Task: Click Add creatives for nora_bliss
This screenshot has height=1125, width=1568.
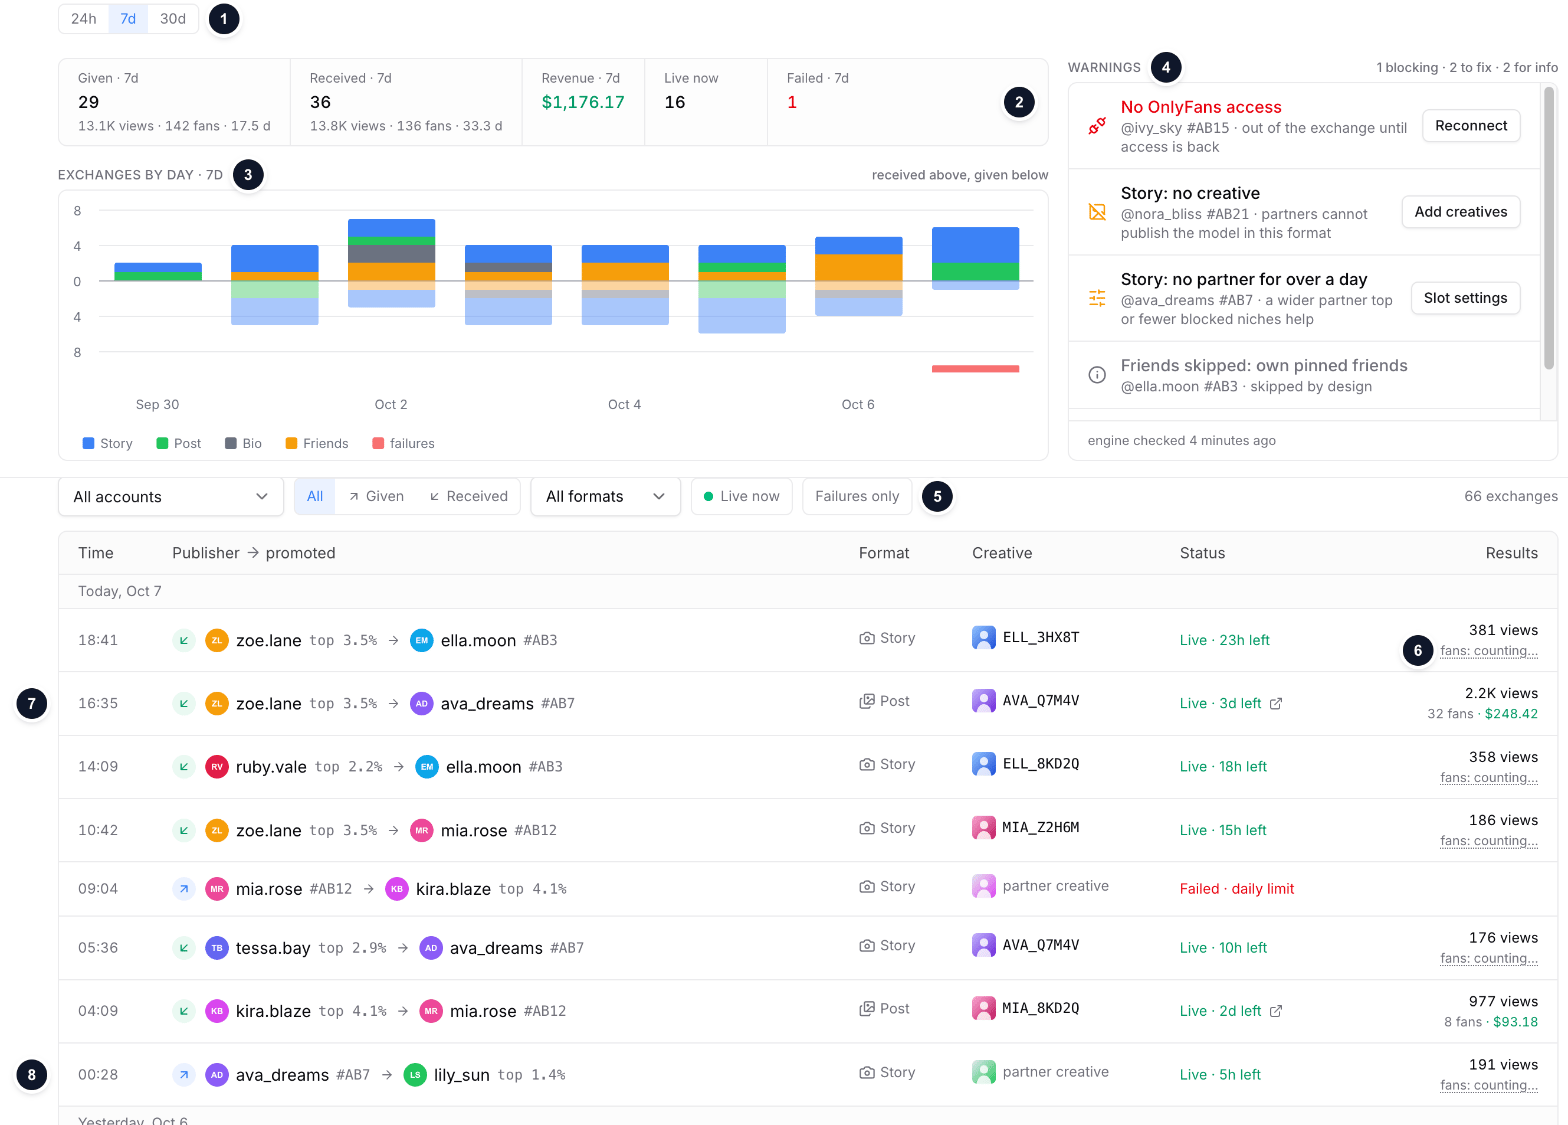Action: [1461, 212]
